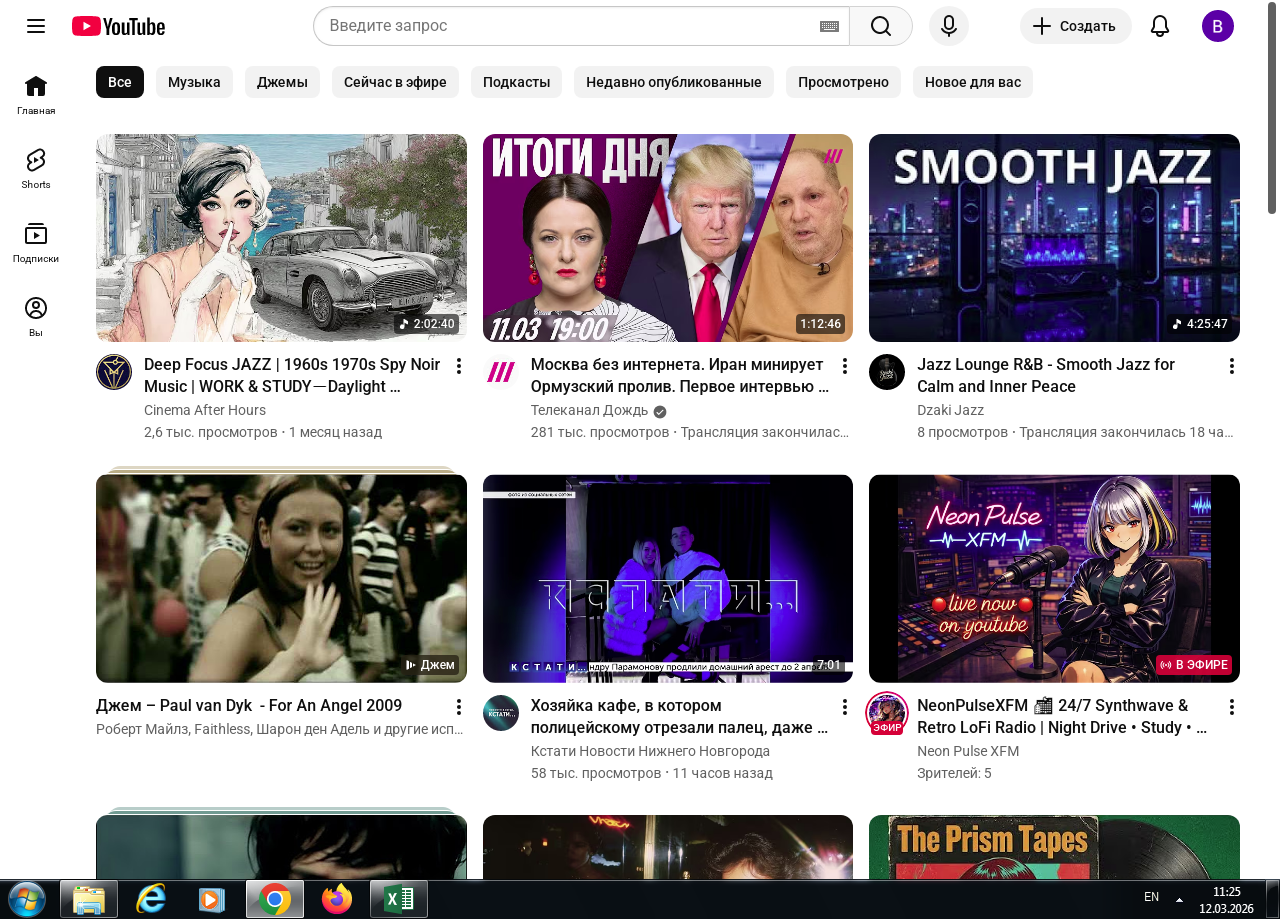Play the Neon Pulse XFM live thumbnail
1280x919 pixels.
click(x=1054, y=579)
